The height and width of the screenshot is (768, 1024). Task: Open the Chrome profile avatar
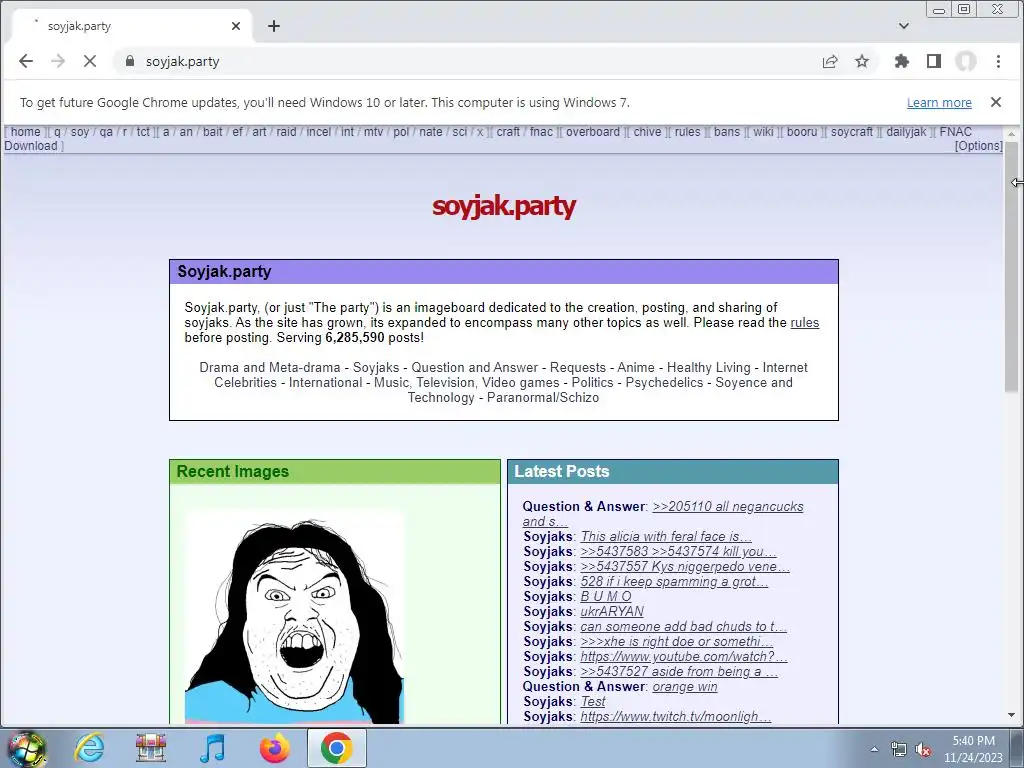[x=966, y=61]
